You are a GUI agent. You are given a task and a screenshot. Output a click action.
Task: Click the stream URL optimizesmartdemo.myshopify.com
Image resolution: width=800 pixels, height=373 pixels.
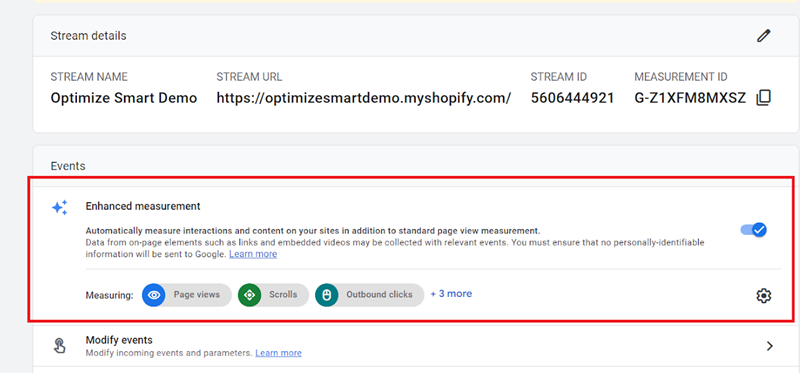[363, 98]
